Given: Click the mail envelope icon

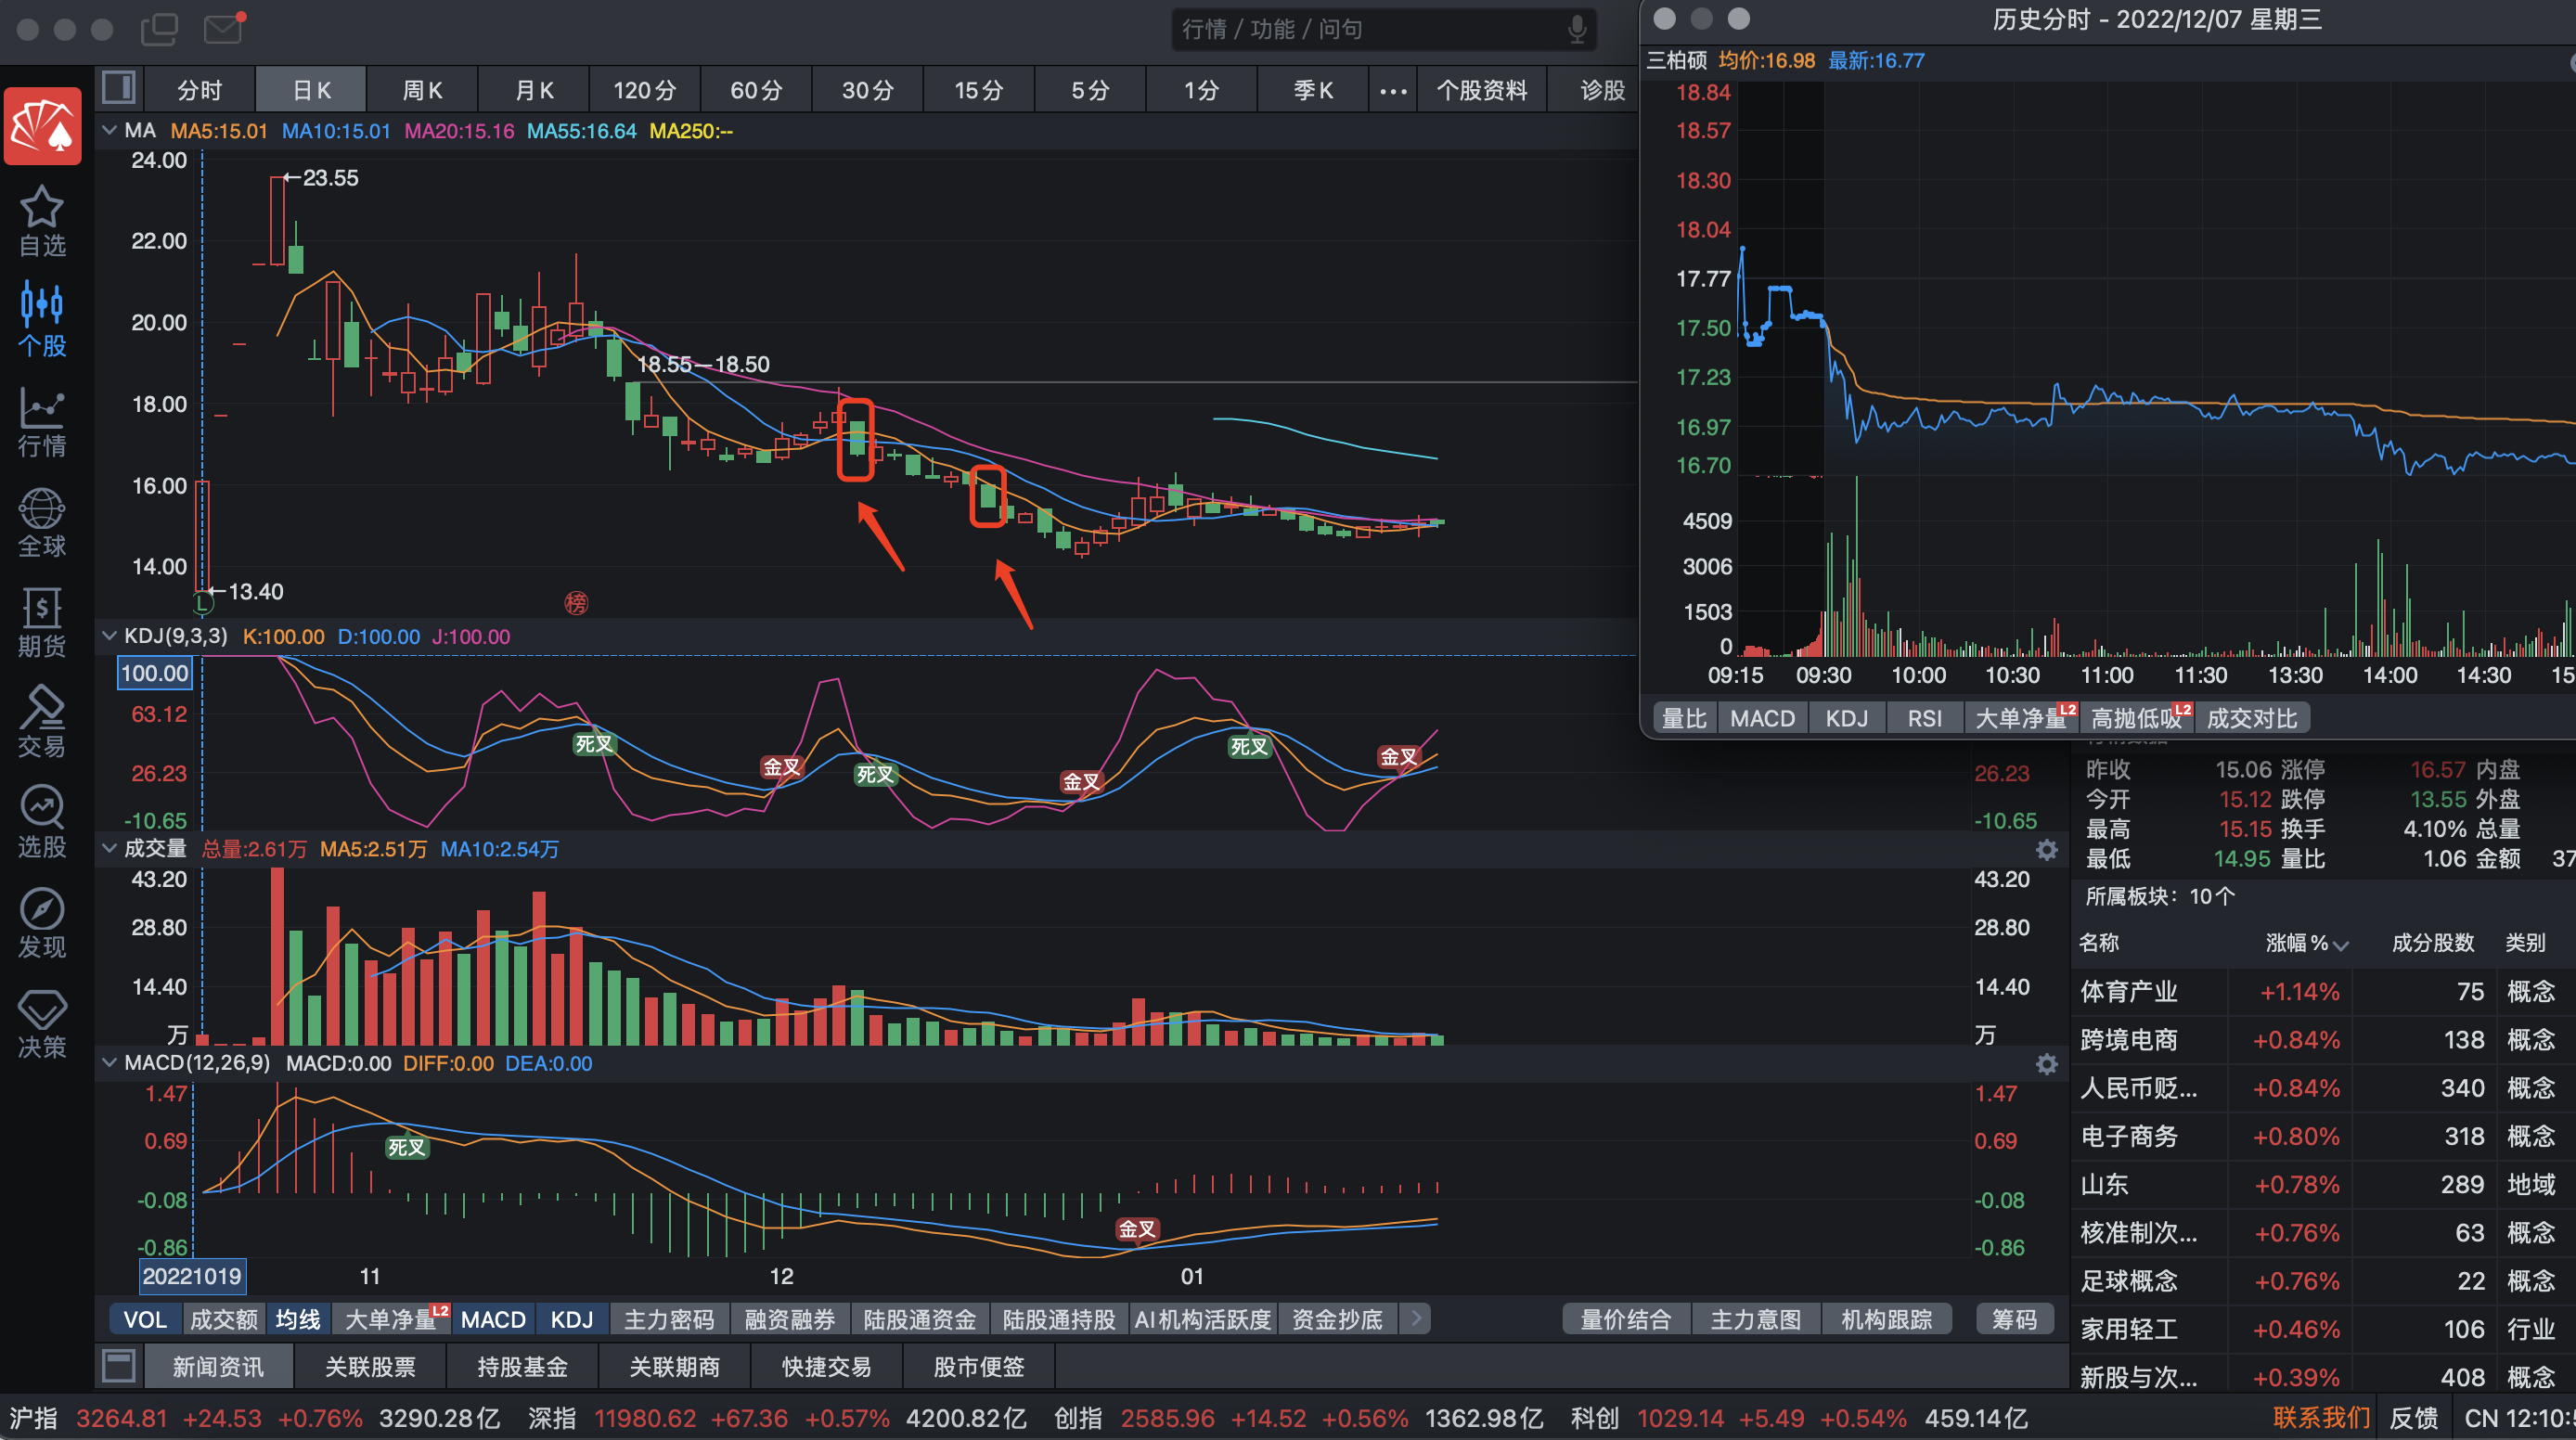Looking at the screenshot, I should (223, 28).
